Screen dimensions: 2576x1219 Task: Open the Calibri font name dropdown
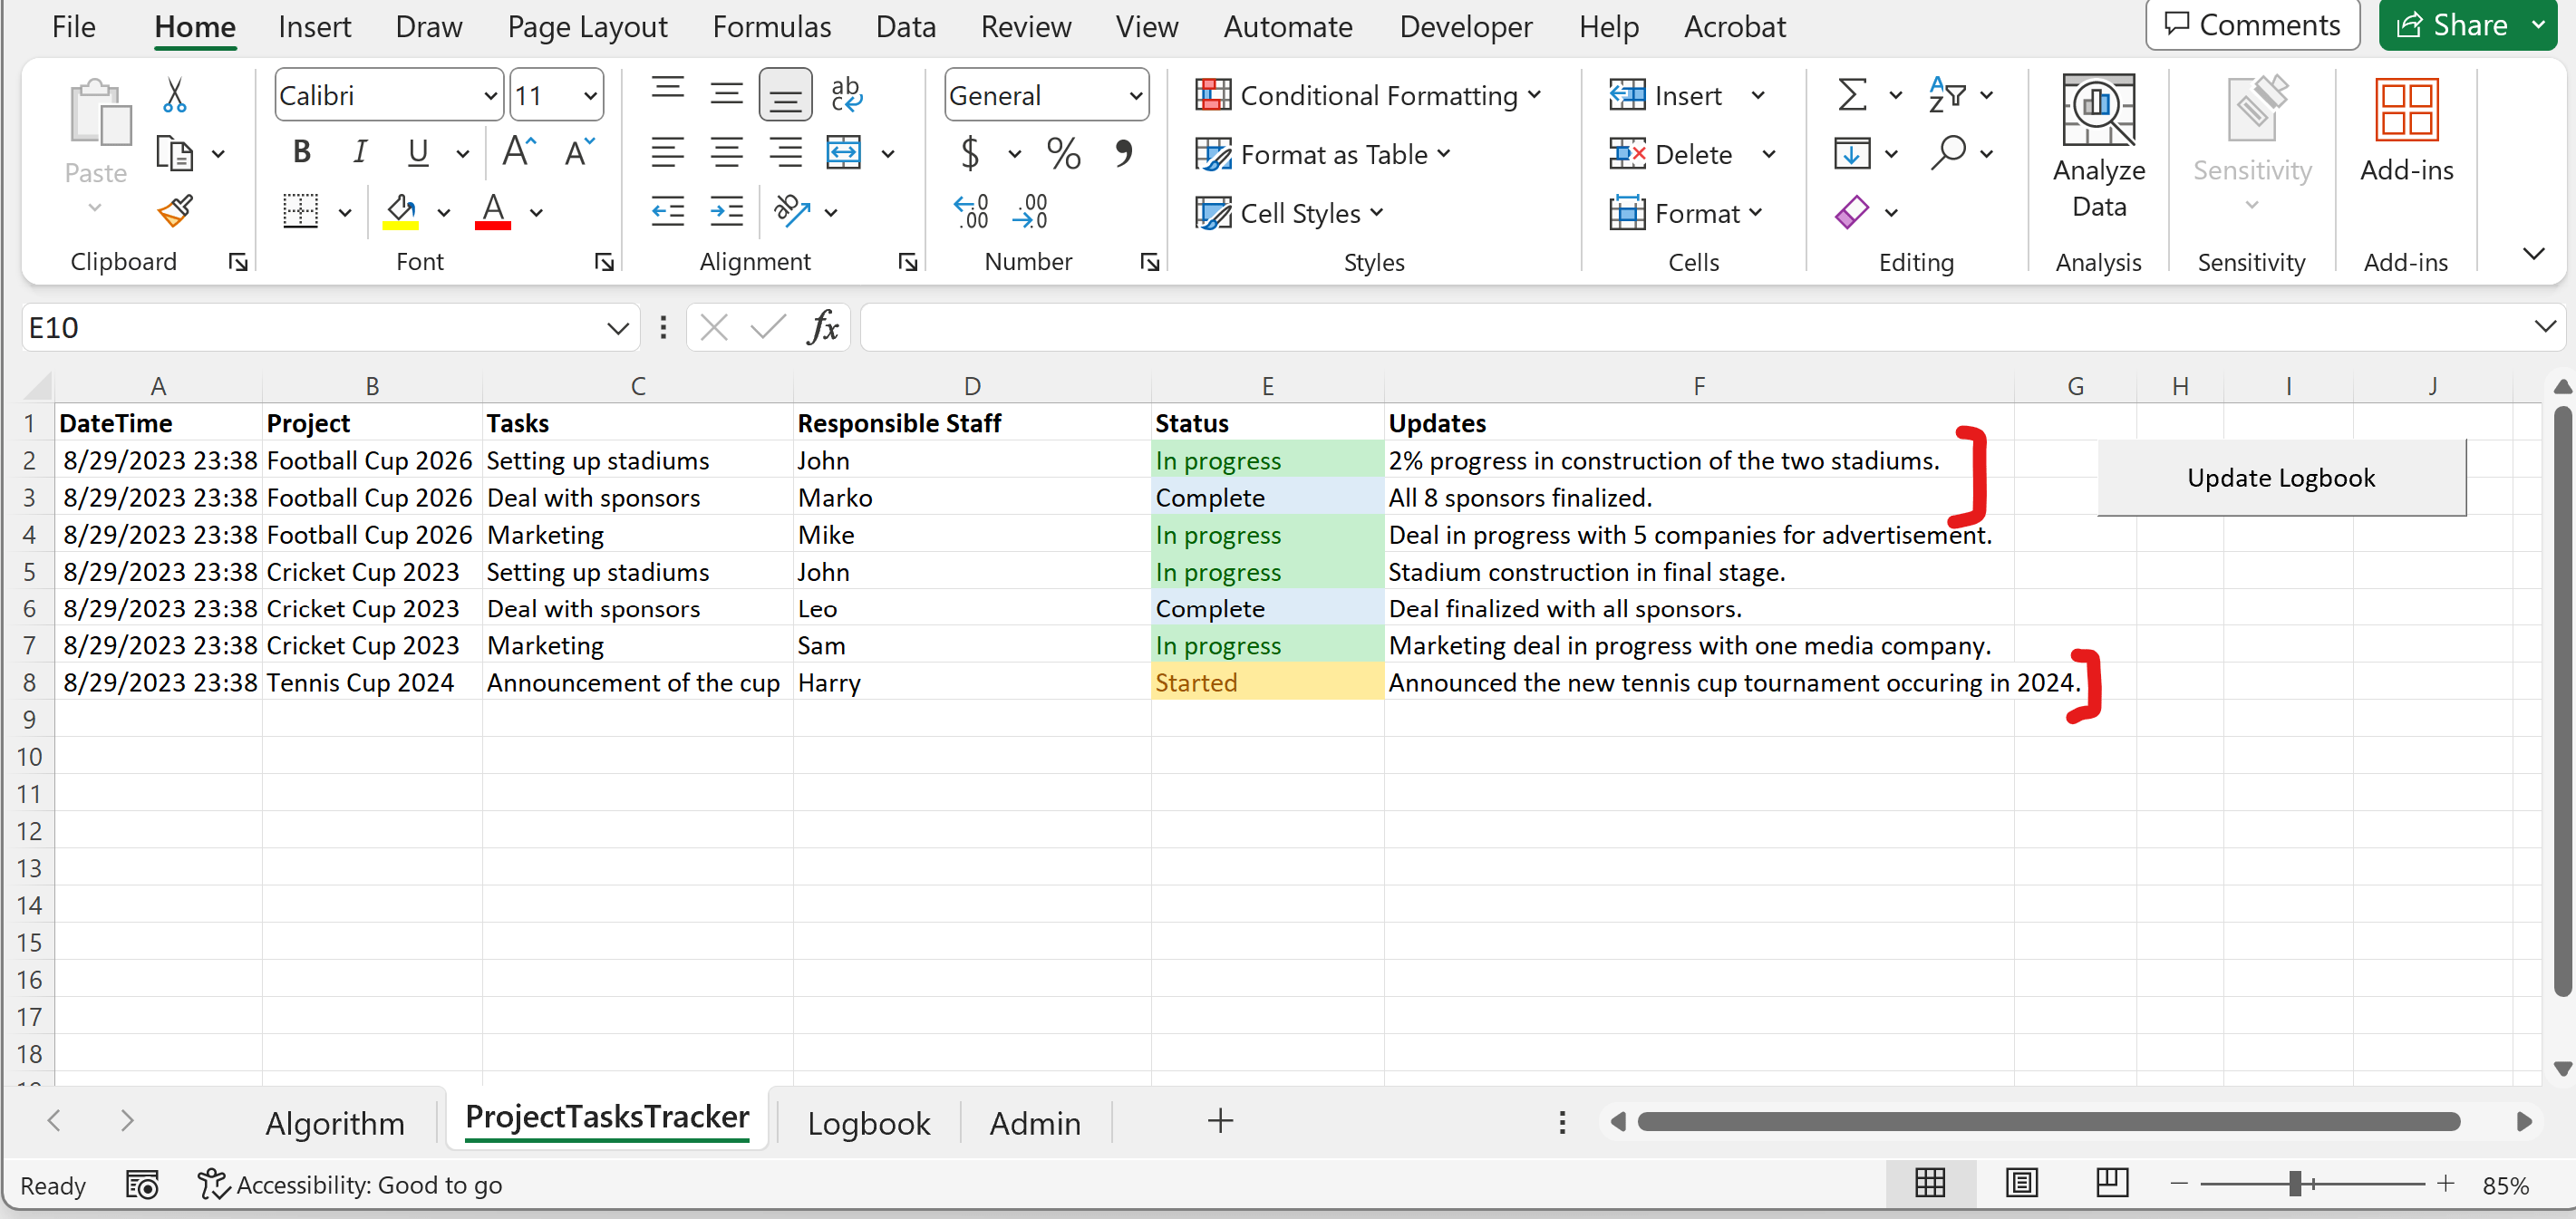tap(490, 96)
